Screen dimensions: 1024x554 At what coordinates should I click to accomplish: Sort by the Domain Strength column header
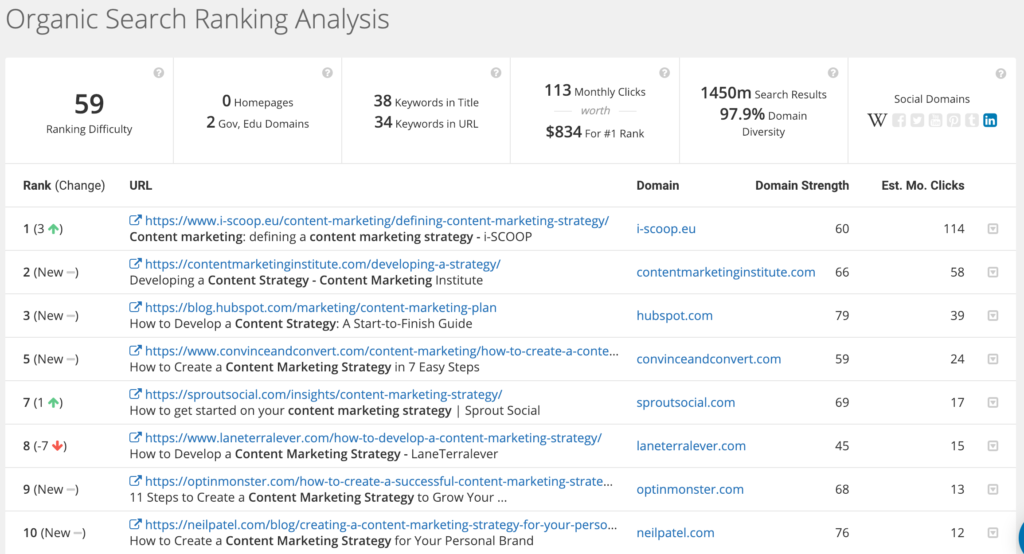click(802, 186)
